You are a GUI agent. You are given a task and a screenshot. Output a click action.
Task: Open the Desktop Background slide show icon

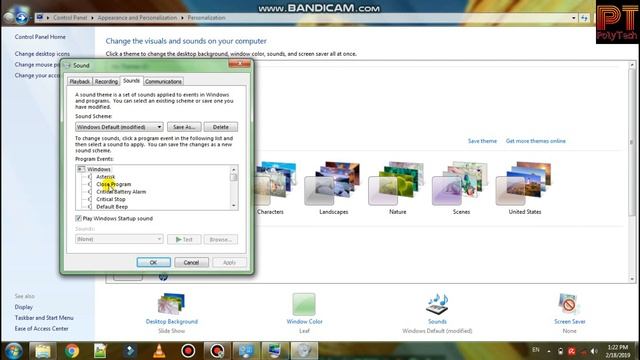(x=171, y=304)
